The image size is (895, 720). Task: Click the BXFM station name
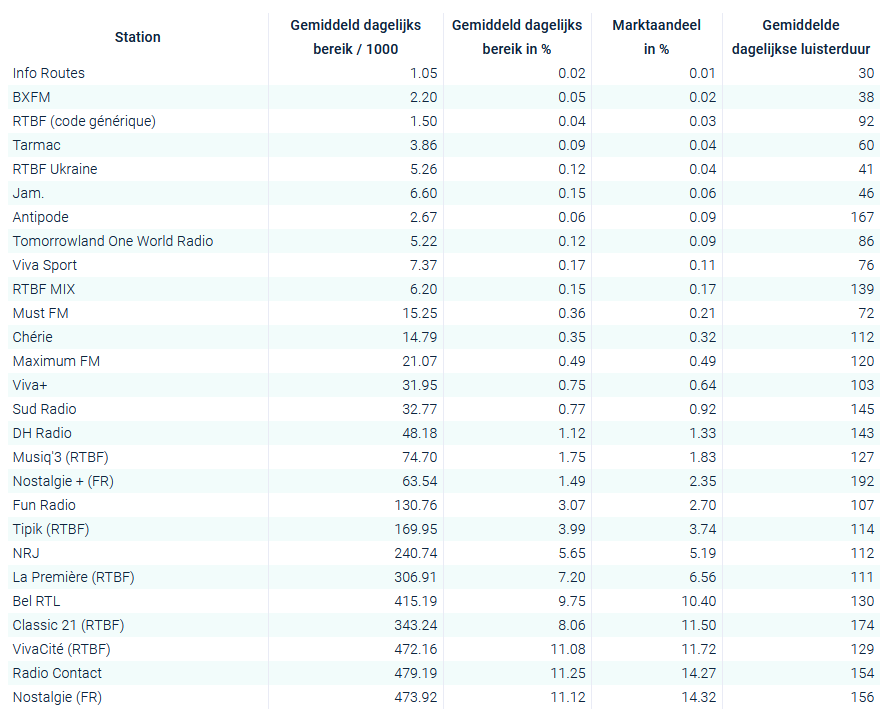pos(31,97)
